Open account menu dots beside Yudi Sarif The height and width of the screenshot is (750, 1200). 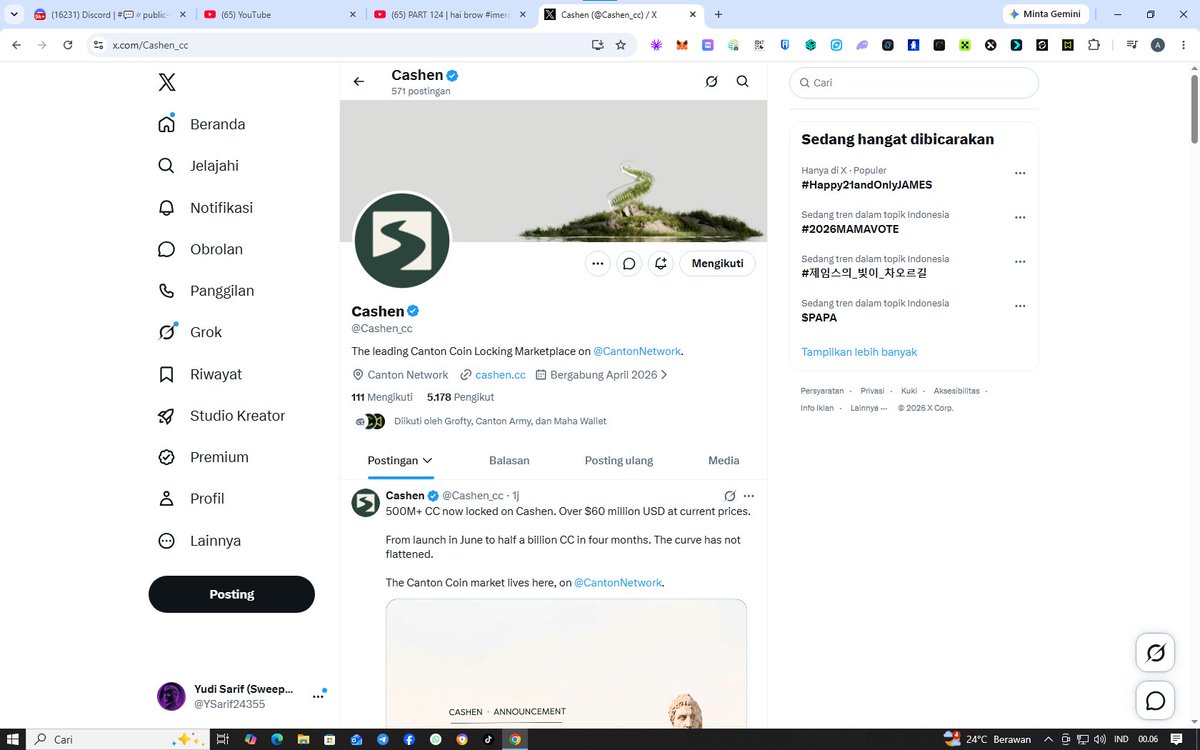(x=318, y=696)
